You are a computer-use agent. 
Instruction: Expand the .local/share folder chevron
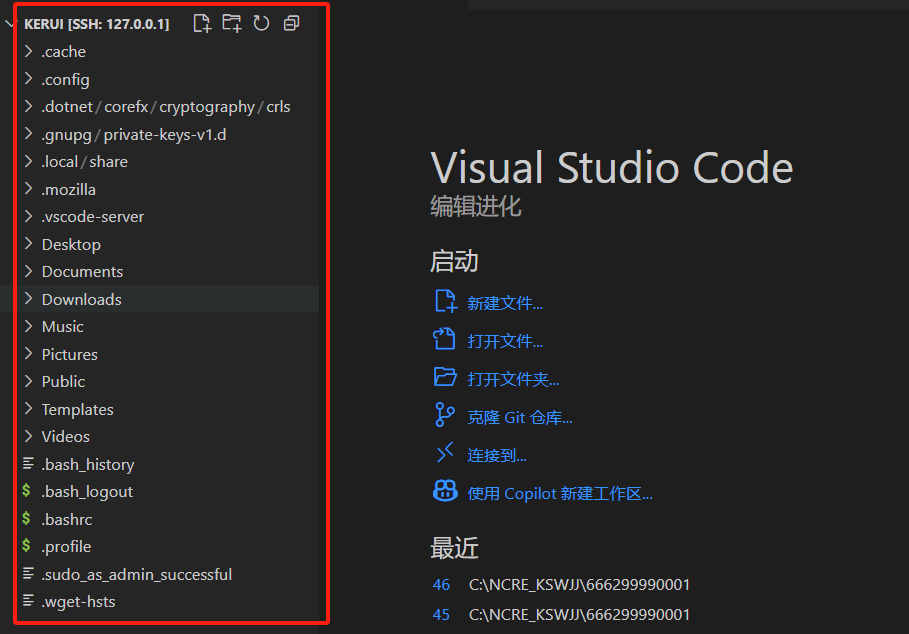click(x=28, y=161)
